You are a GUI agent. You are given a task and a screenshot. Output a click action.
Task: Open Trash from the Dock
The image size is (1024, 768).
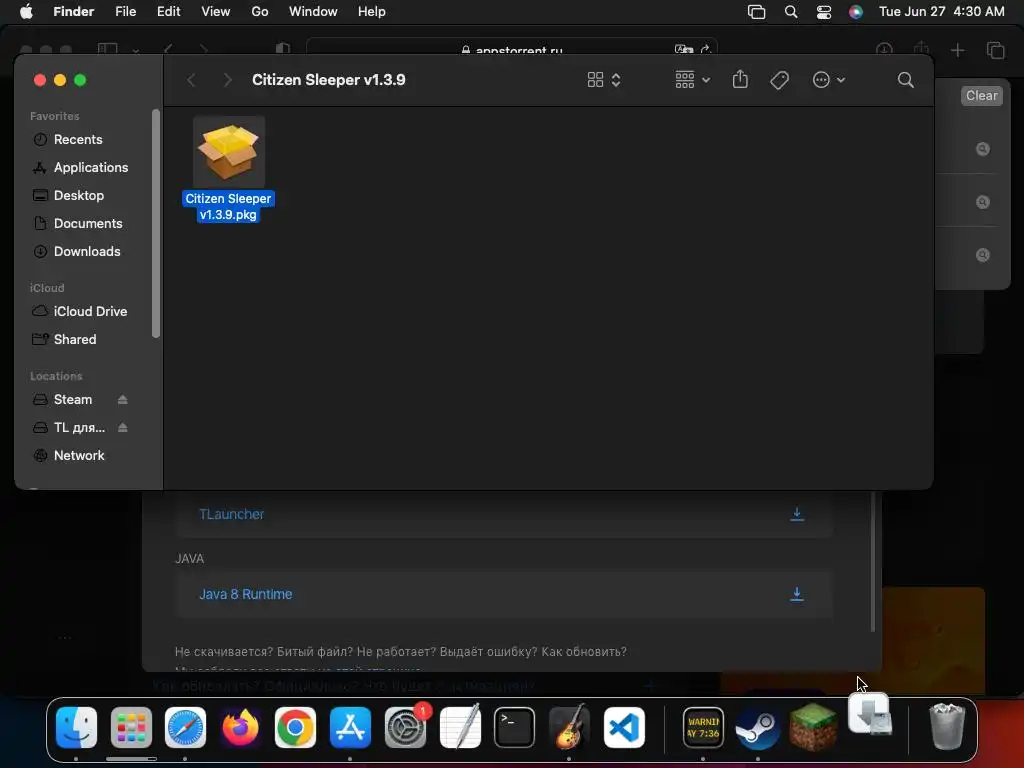click(x=947, y=726)
